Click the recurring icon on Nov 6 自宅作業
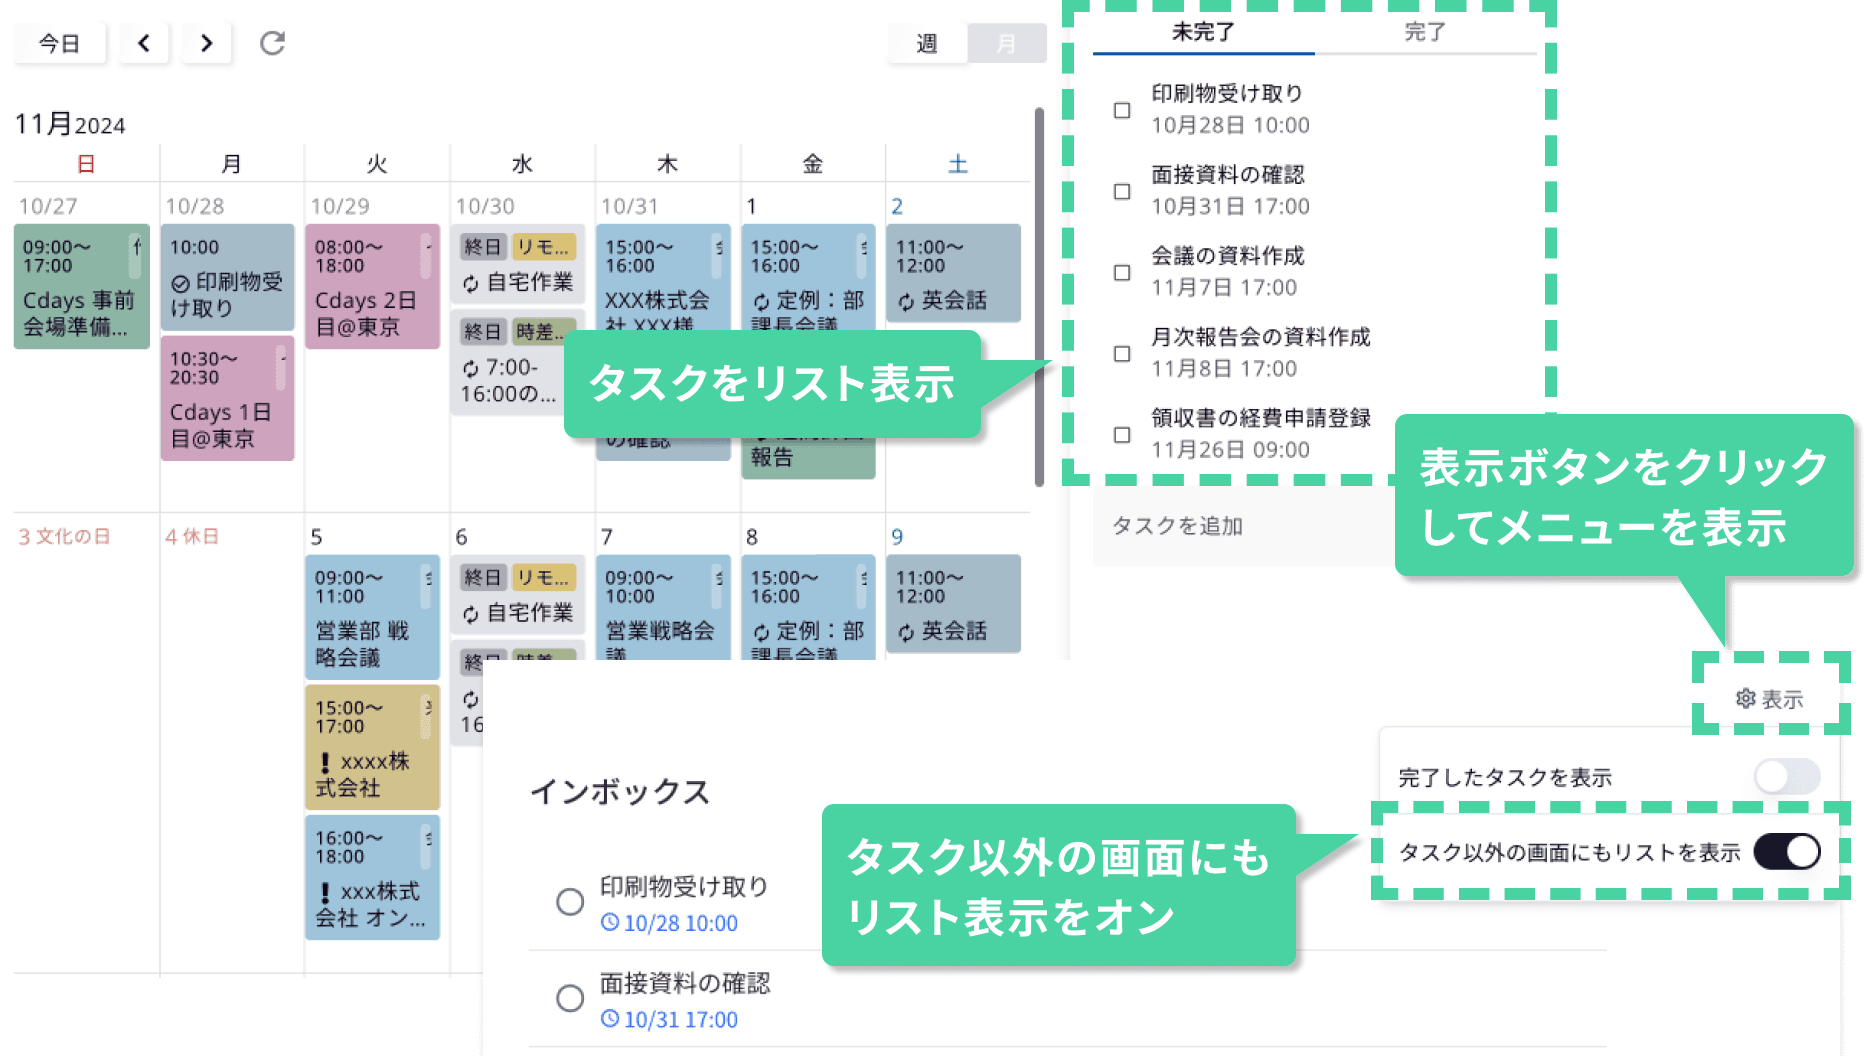 470,614
